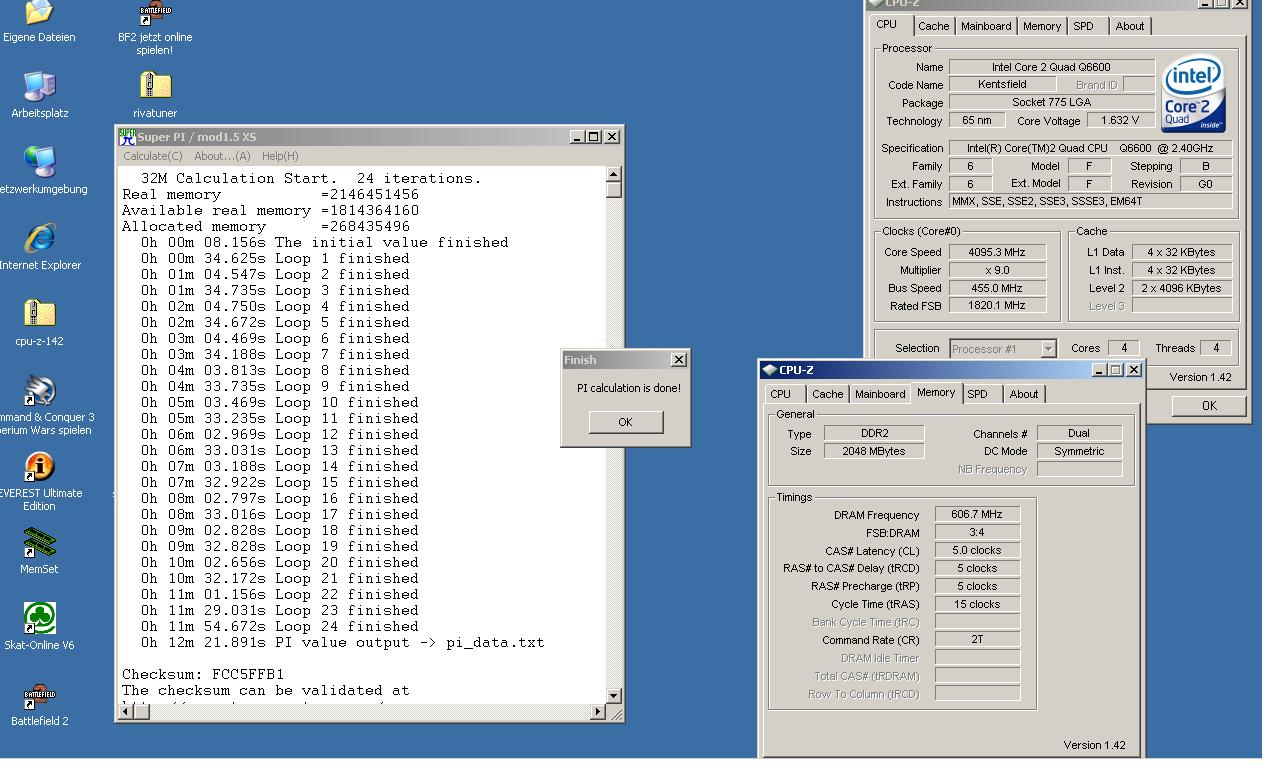This screenshot has height=768, width=1280.
Task: Click the DRAM Frequency value 606.7 MHz
Action: coord(977,514)
